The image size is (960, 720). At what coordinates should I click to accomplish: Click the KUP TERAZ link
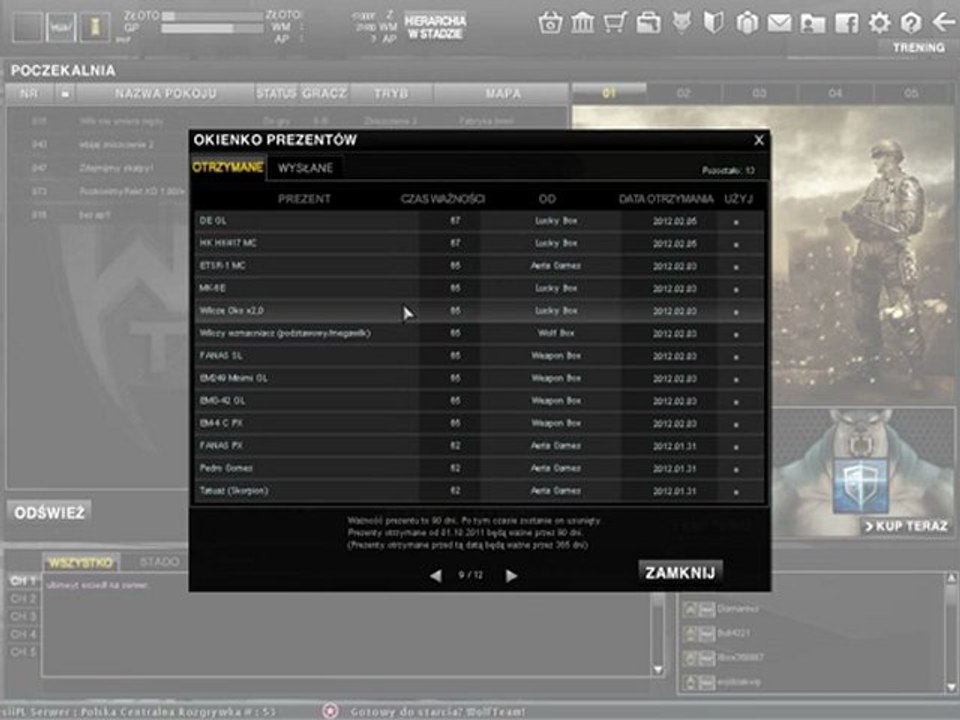click(906, 527)
